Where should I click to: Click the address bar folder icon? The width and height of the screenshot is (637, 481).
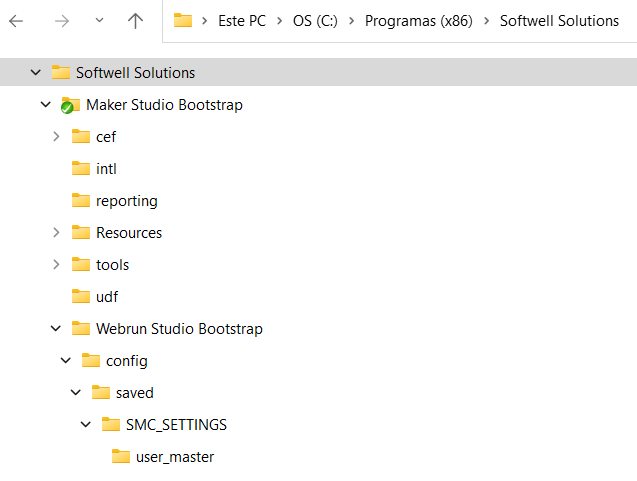182,21
